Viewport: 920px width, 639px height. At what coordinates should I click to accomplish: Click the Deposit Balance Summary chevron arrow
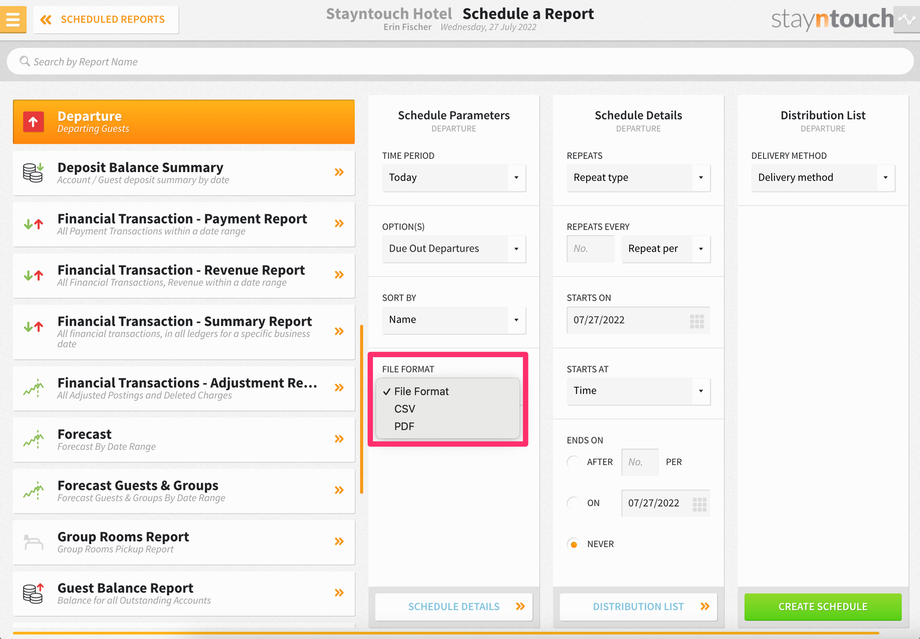[339, 173]
